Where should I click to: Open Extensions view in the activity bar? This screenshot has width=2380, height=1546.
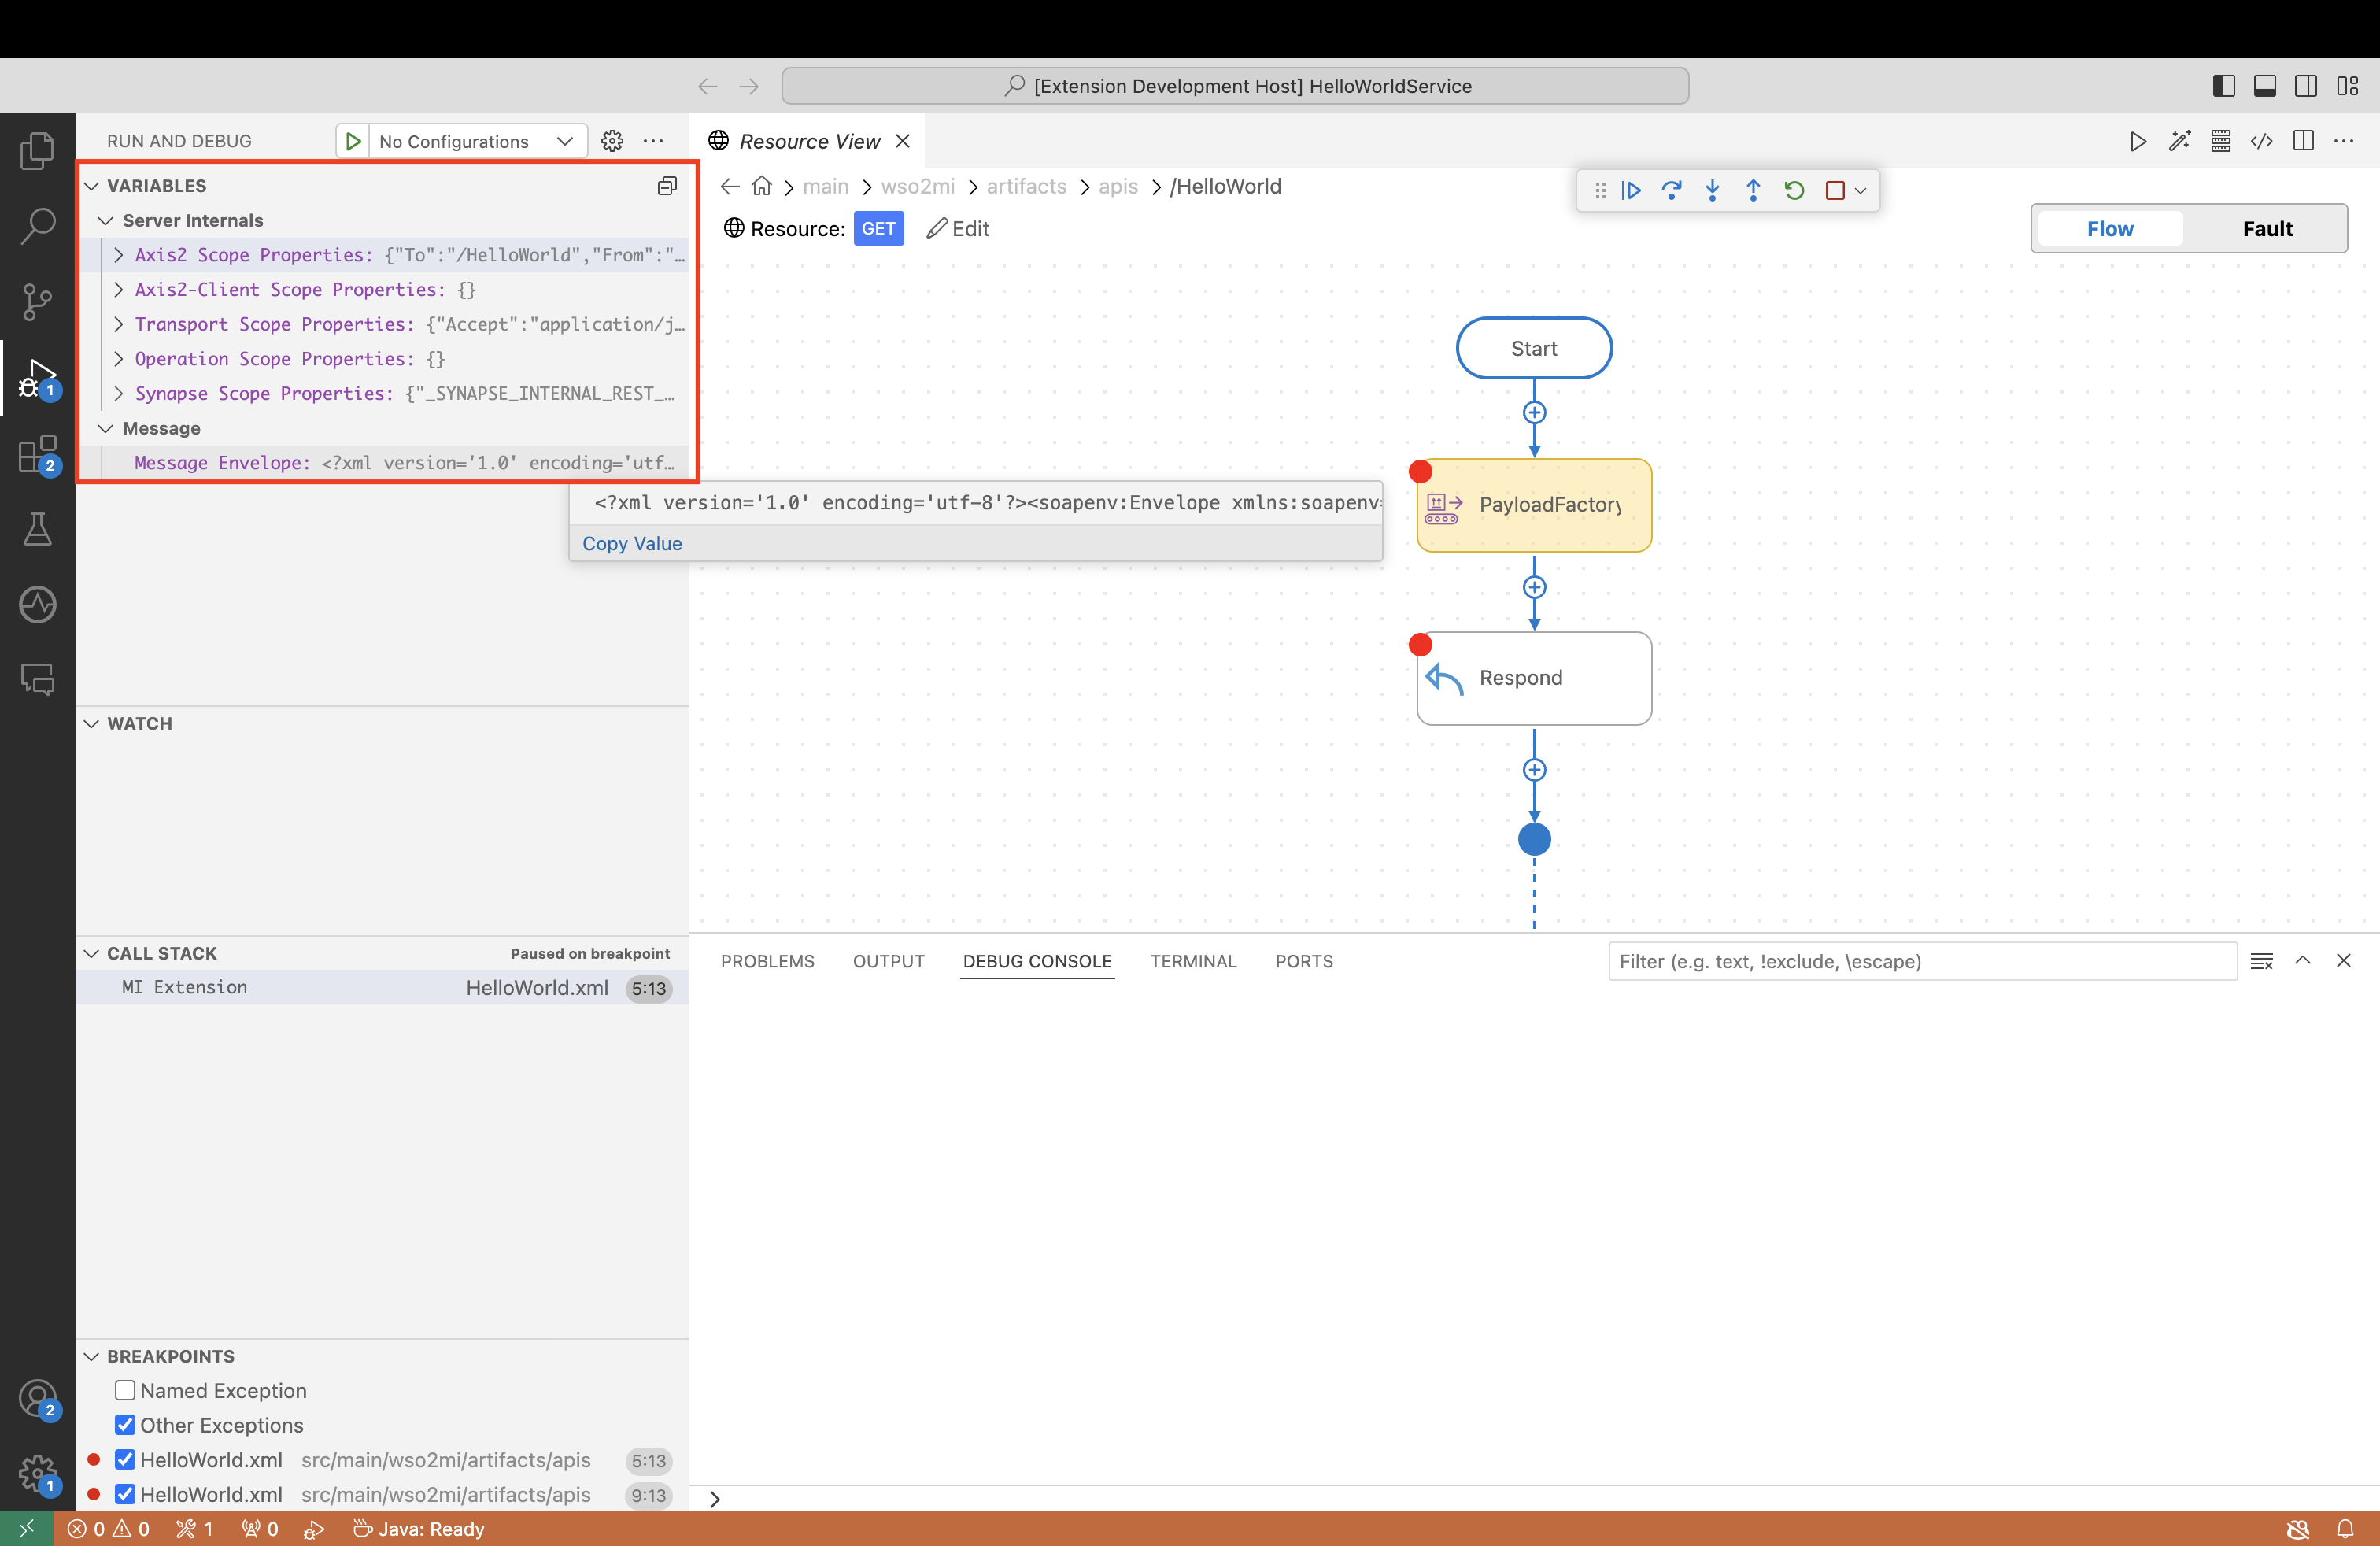(37, 455)
